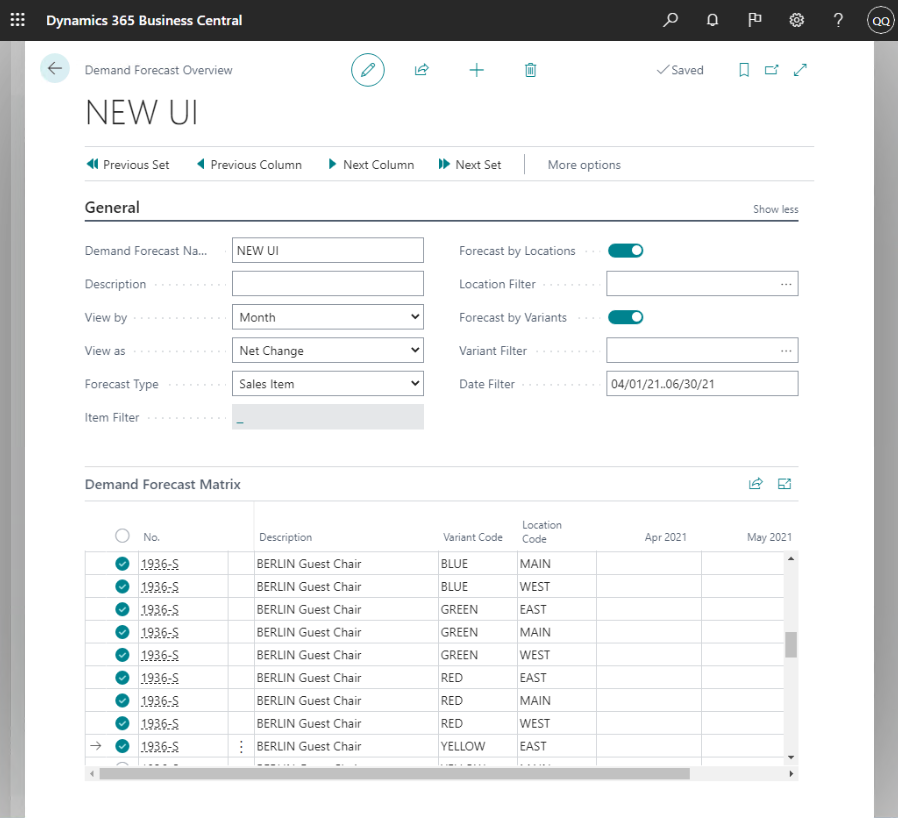The height and width of the screenshot is (819, 898).
Task: Open the notifications bell
Action: click(712, 20)
